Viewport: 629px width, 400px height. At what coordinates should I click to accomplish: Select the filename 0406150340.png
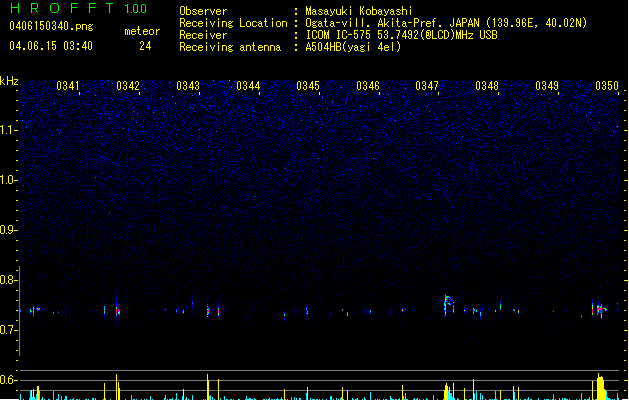51,26
